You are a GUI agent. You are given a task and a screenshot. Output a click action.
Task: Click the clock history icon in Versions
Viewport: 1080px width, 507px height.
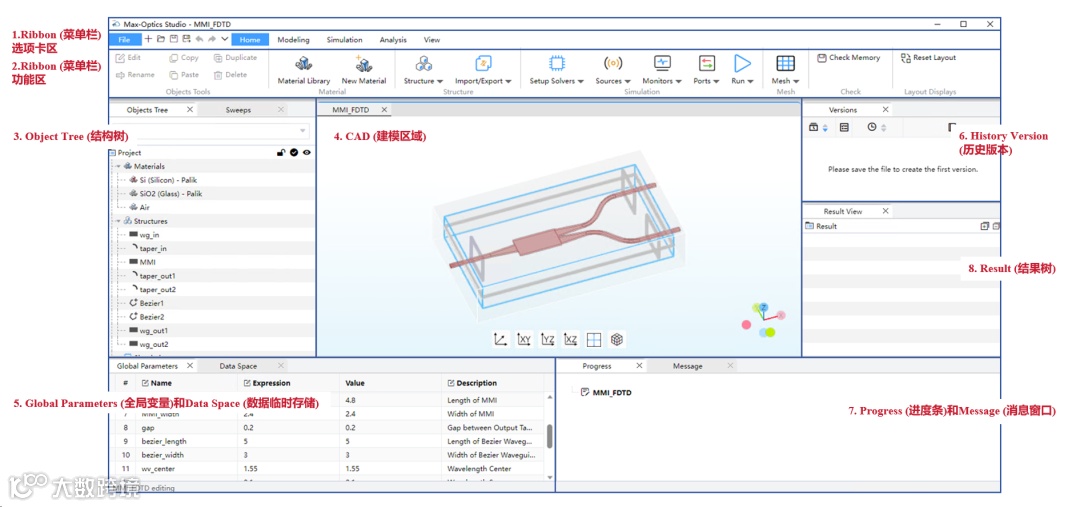pos(872,127)
